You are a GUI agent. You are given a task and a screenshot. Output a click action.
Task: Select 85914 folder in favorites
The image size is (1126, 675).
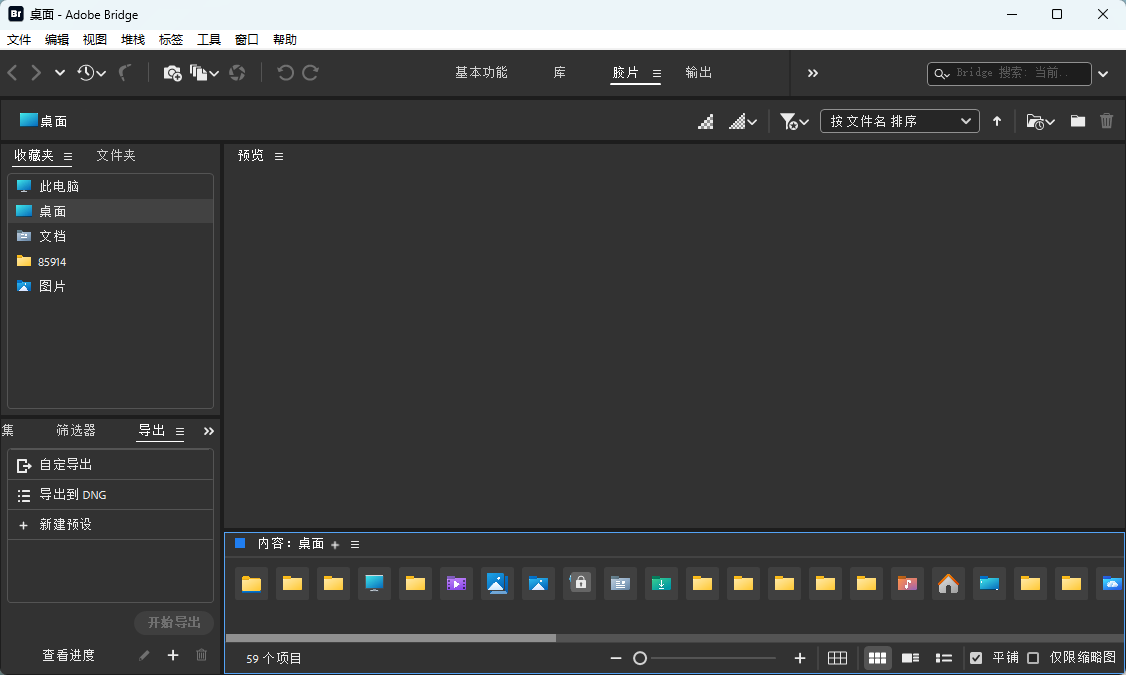111,261
